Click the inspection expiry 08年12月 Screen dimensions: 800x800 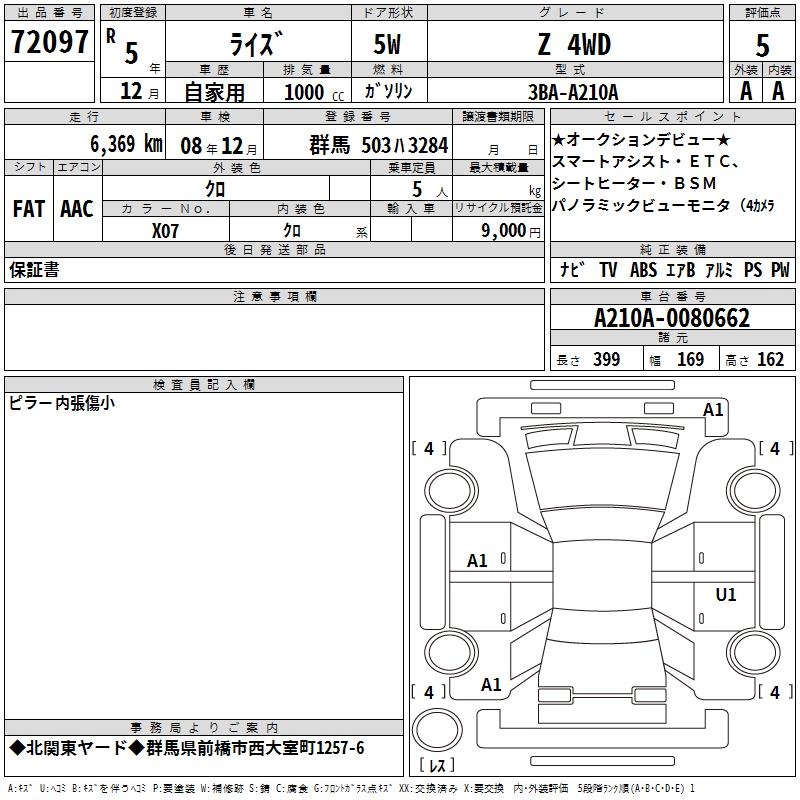(x=219, y=146)
